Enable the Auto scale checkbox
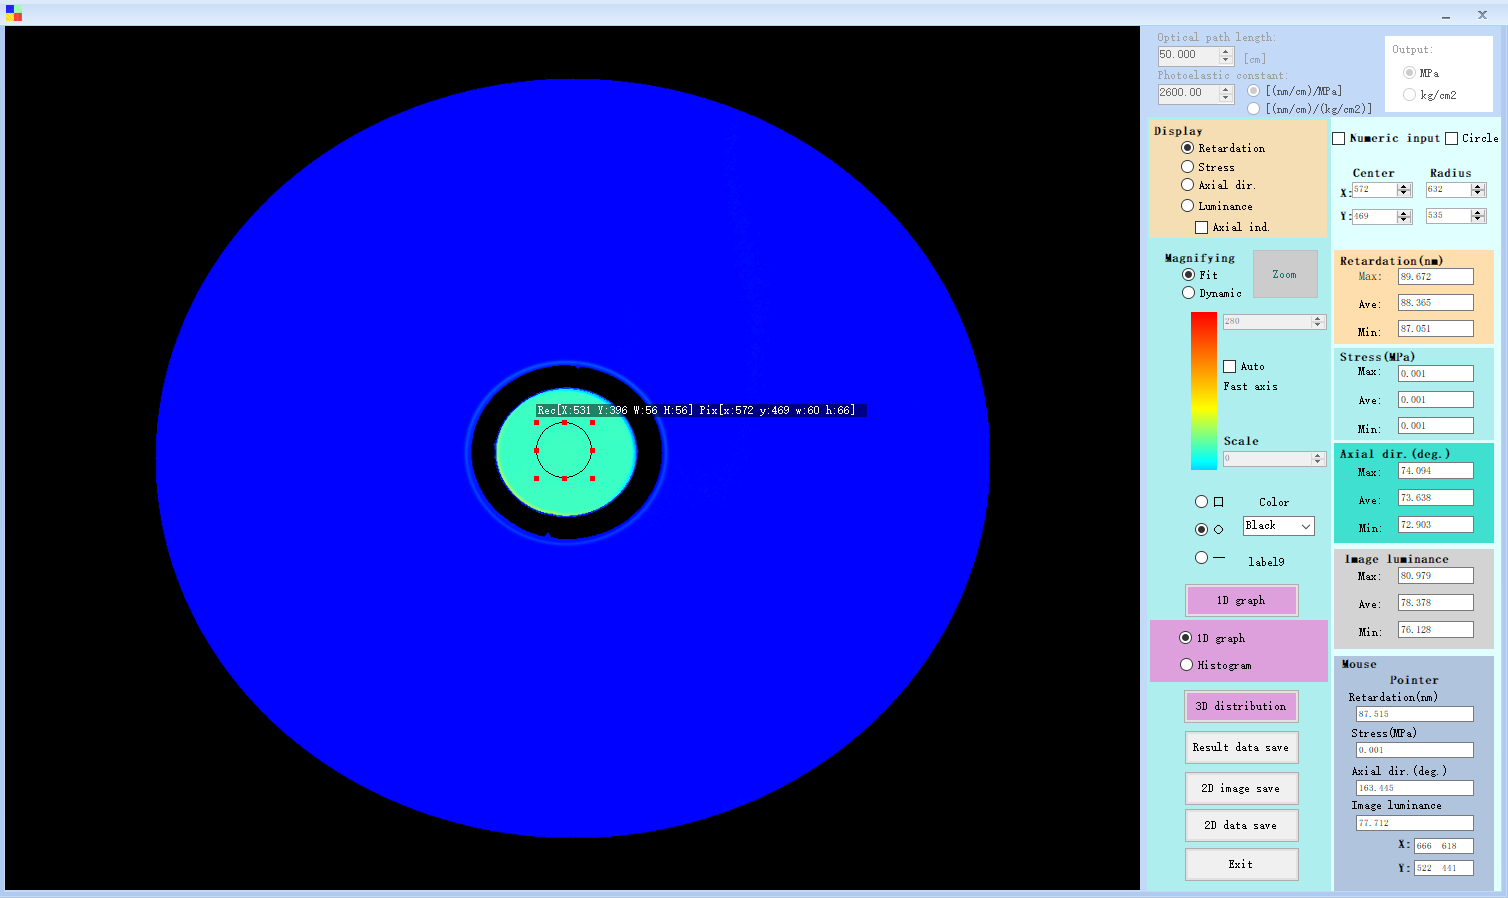The image size is (1508, 898). pos(1230,367)
